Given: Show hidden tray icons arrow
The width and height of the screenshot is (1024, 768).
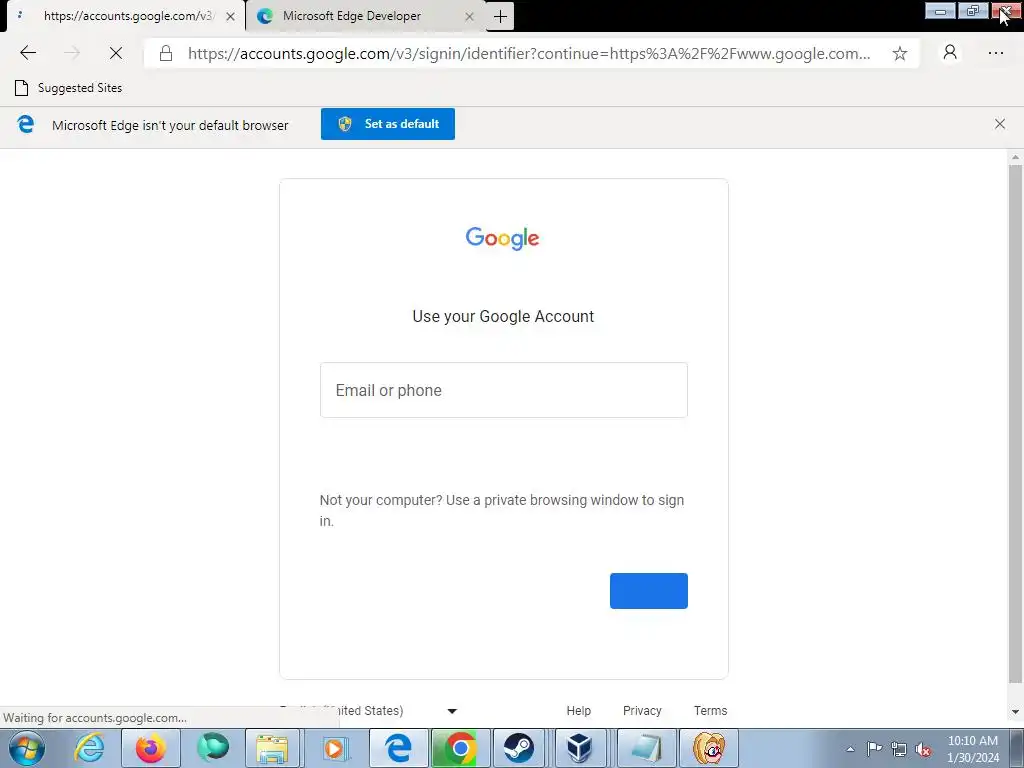Looking at the screenshot, I should (850, 749).
